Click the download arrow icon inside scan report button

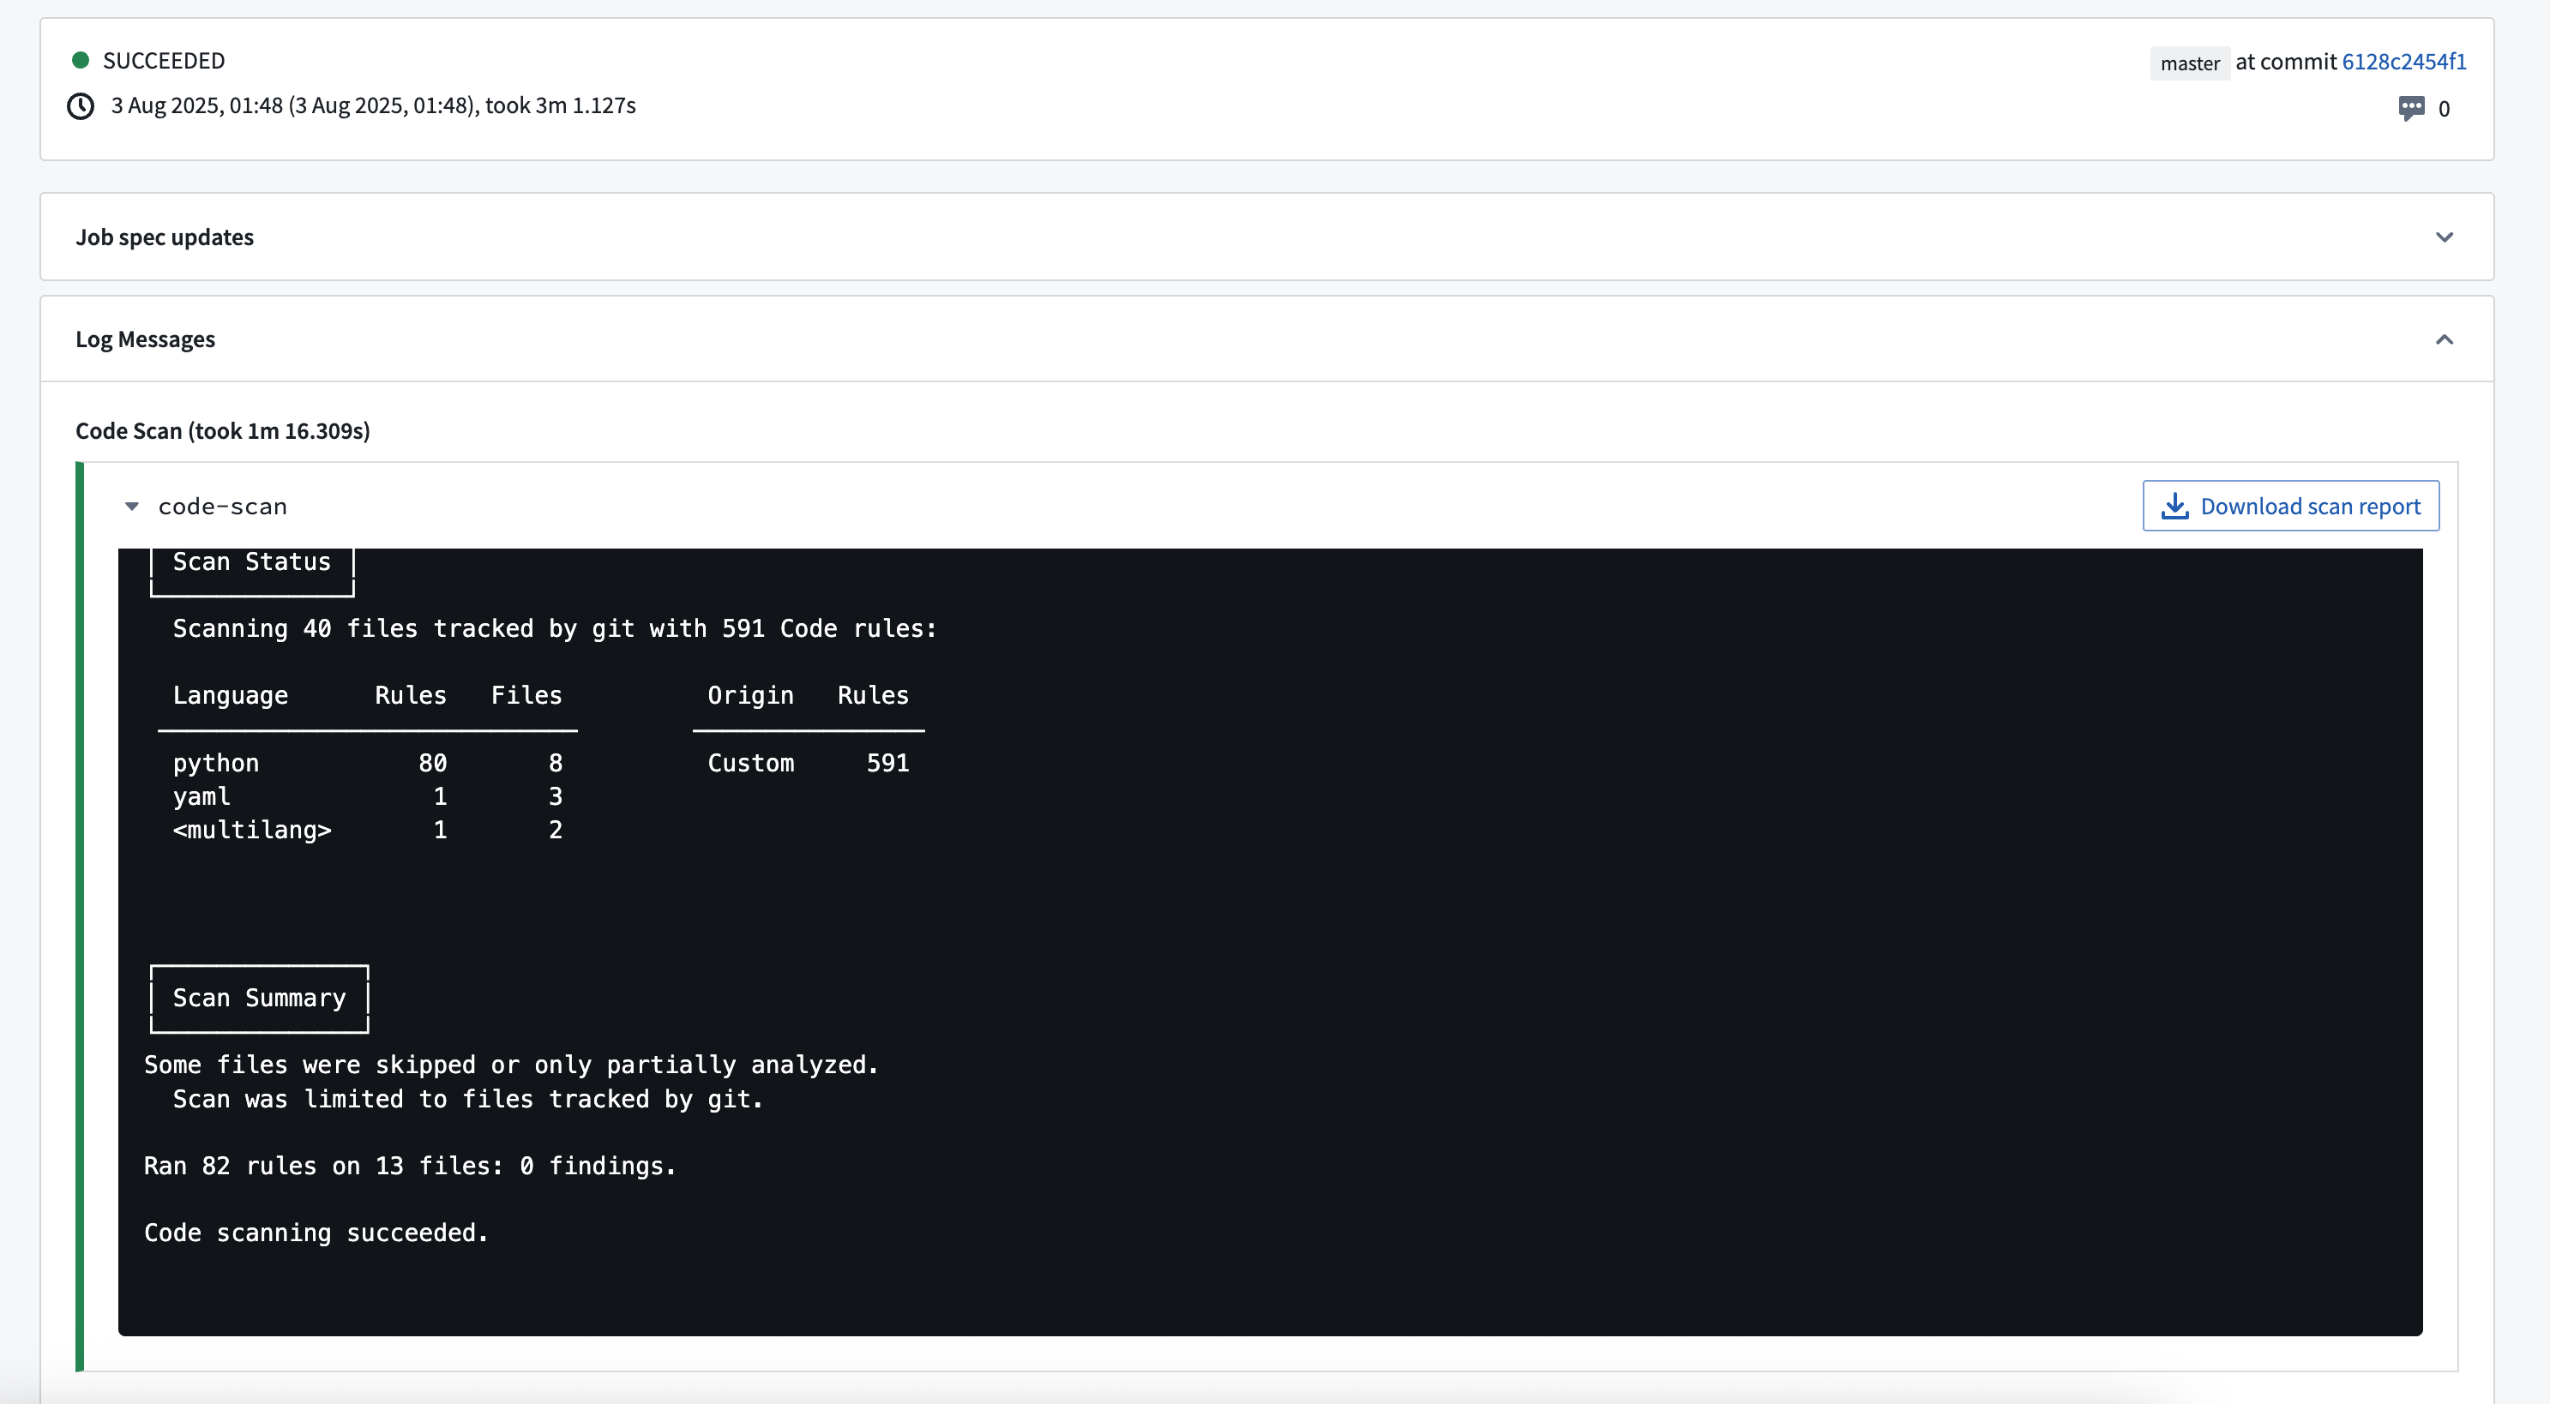tap(2173, 506)
